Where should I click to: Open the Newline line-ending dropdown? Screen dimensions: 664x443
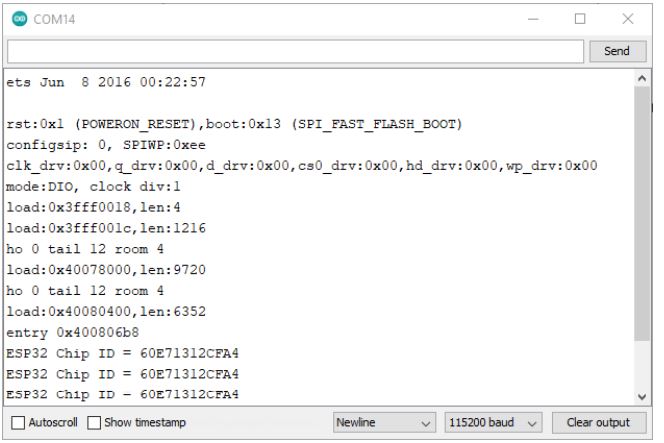coord(385,423)
